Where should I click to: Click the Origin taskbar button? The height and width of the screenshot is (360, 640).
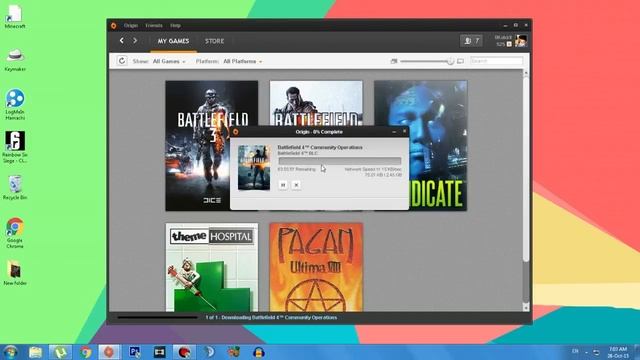[x=109, y=352]
